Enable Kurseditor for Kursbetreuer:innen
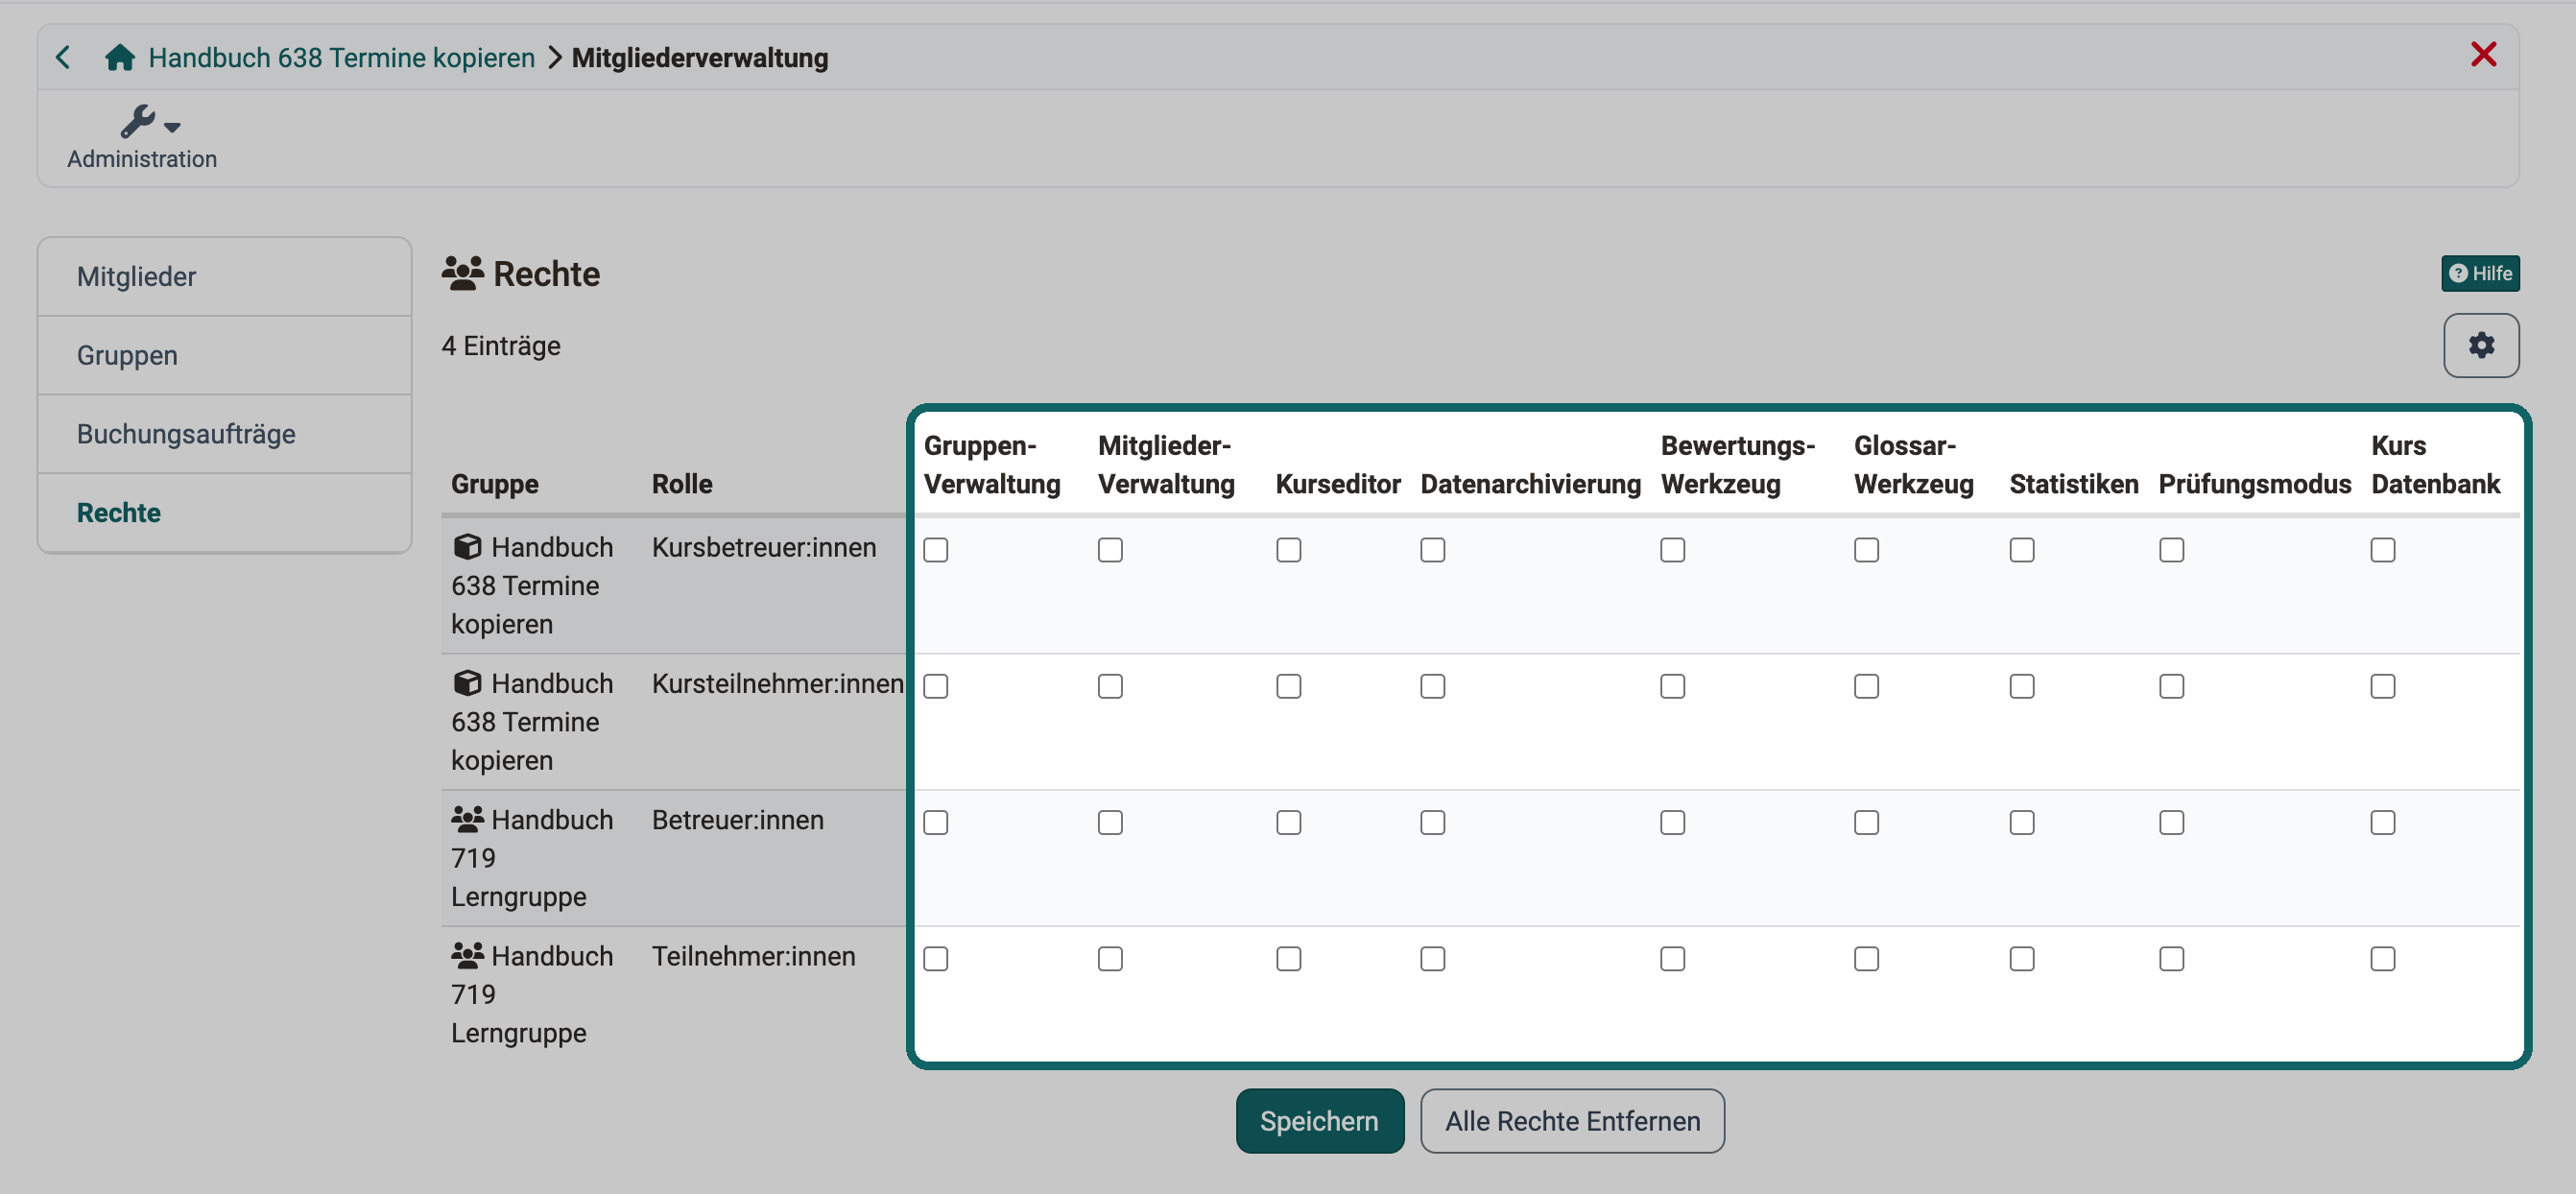Viewport: 2576px width, 1194px height. coord(1288,550)
